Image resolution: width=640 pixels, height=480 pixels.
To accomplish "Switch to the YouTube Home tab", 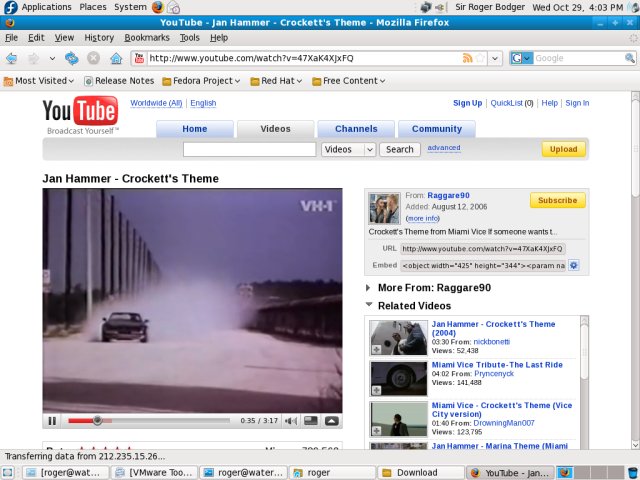I will [x=195, y=129].
